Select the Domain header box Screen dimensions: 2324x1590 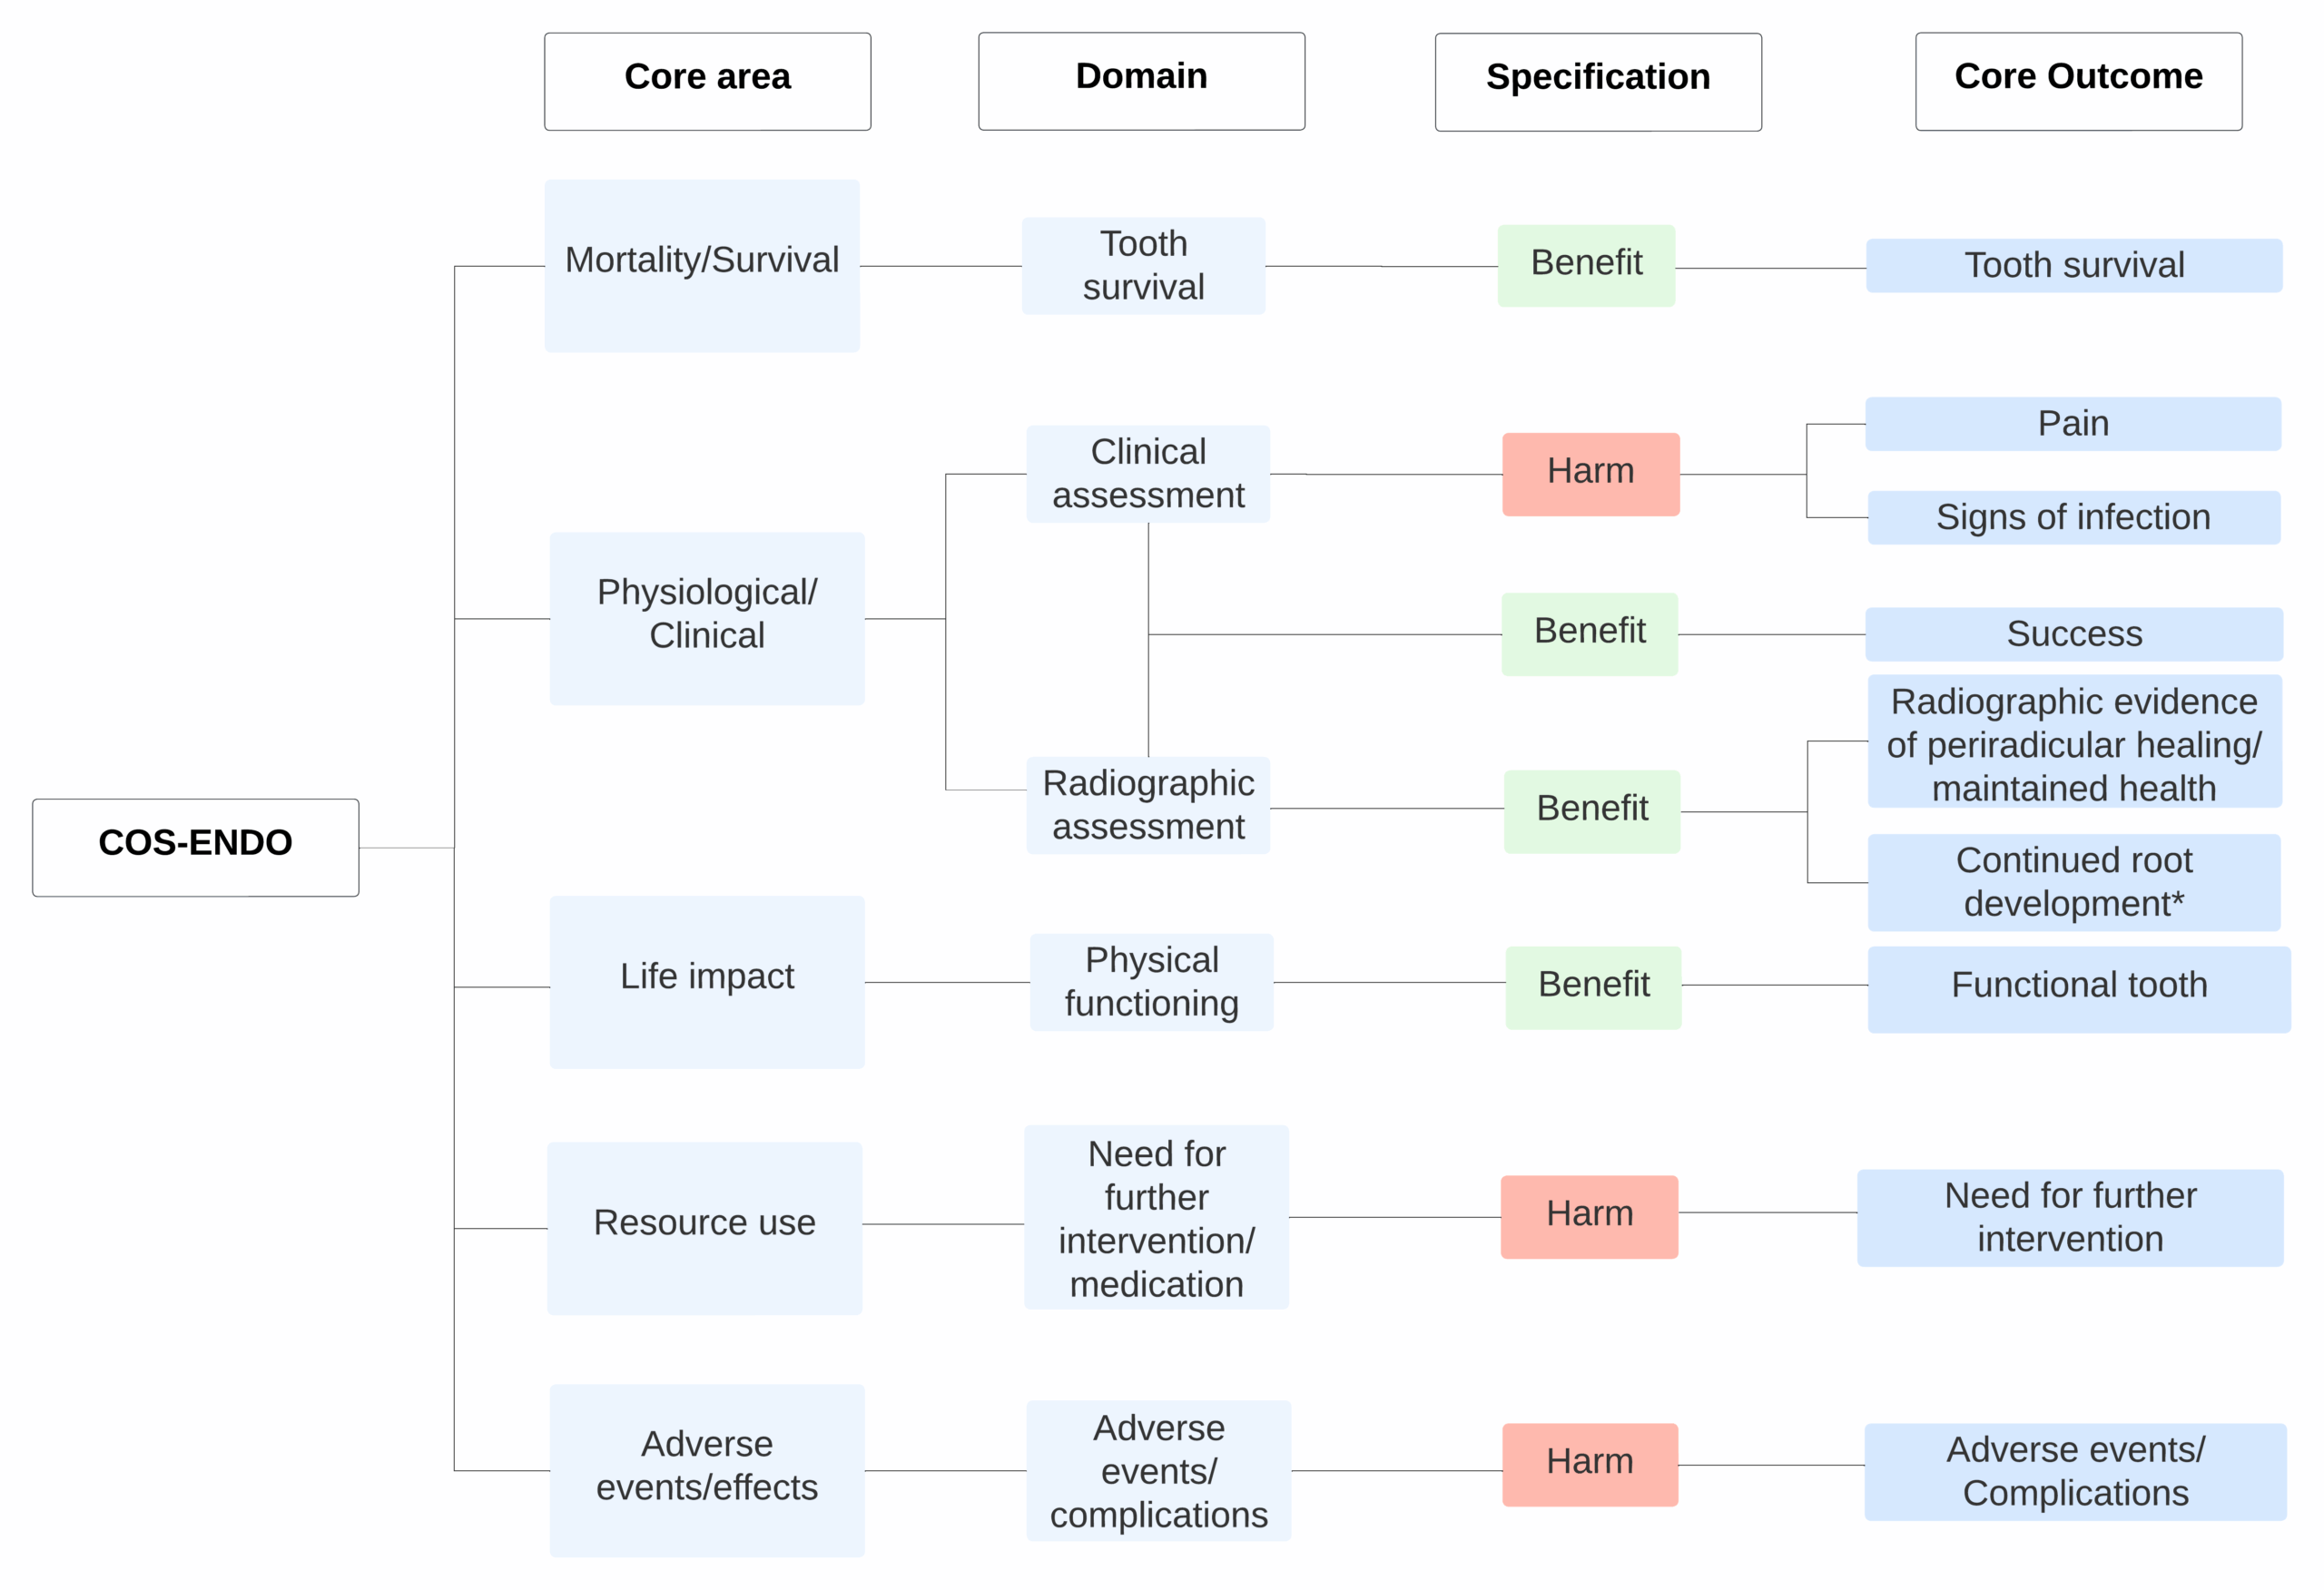1141,81
